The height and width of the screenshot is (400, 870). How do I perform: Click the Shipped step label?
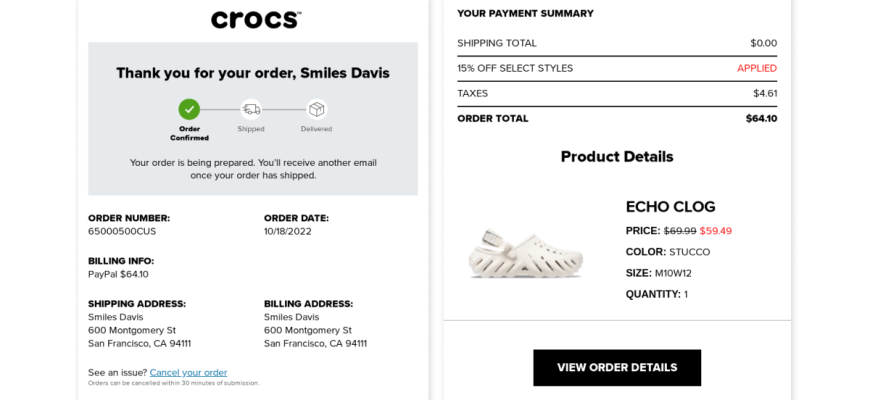pos(251,129)
